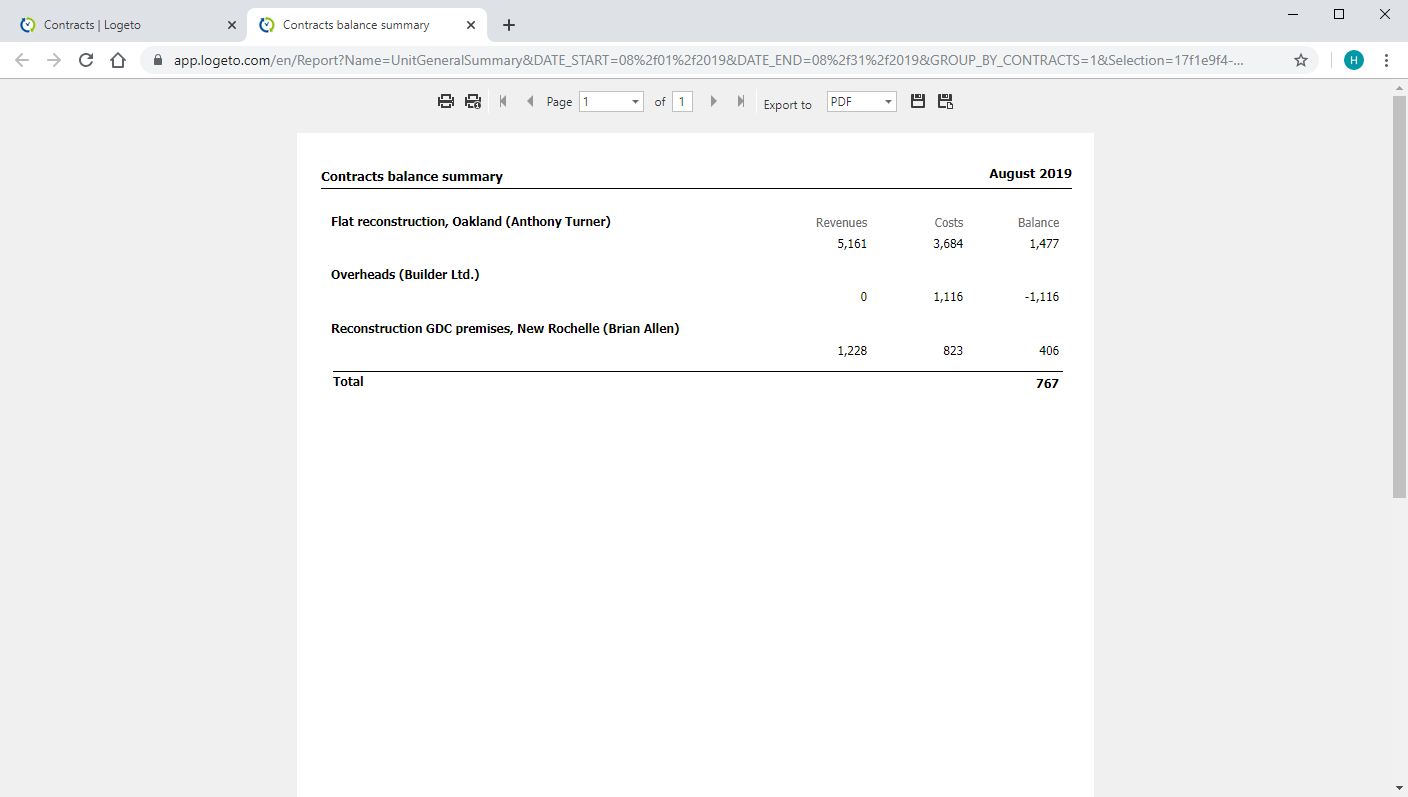Click revenue value 1,228

[852, 351]
